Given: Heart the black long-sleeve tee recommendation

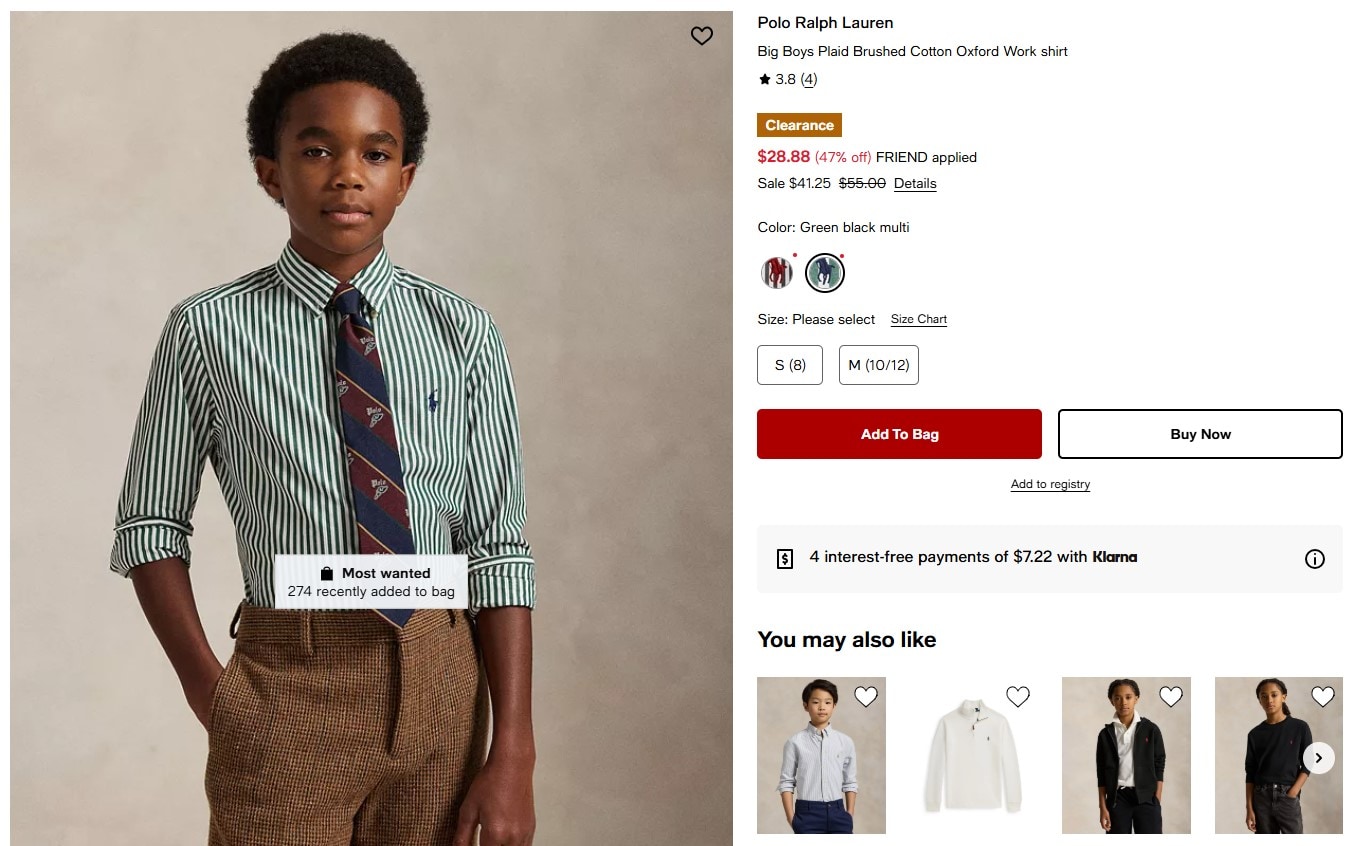Looking at the screenshot, I should pyautogui.click(x=1322, y=696).
